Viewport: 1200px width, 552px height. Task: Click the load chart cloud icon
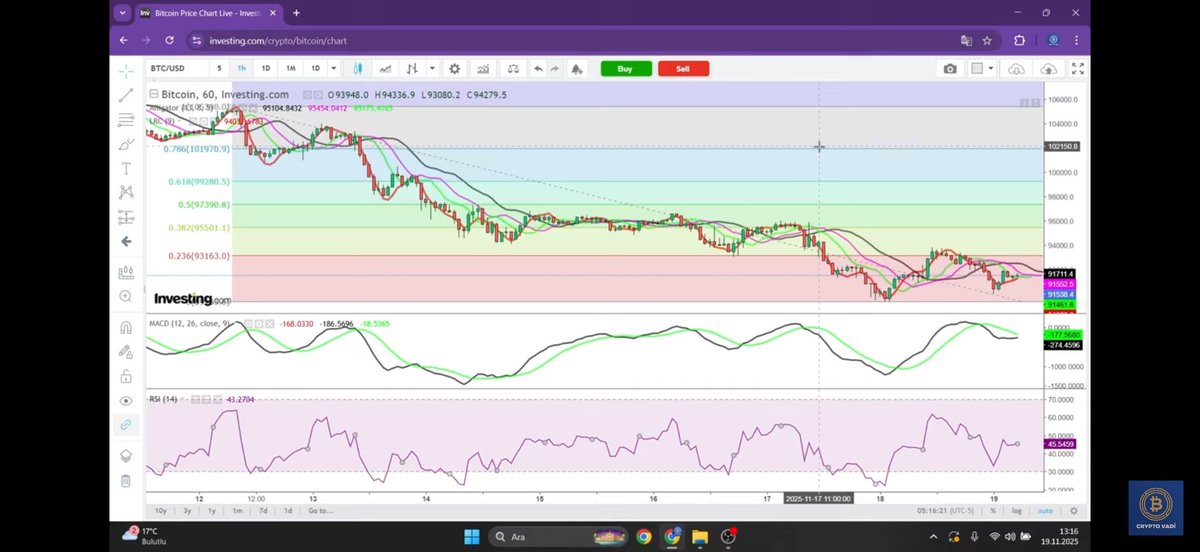(x=1017, y=68)
